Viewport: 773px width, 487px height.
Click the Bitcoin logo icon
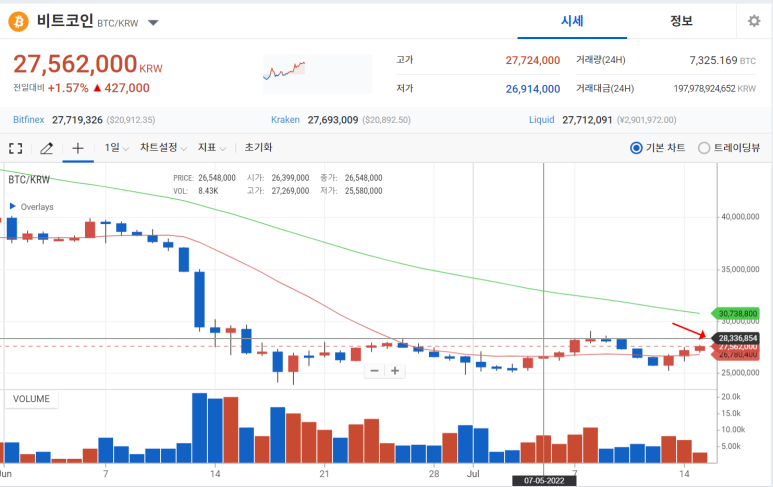point(18,22)
